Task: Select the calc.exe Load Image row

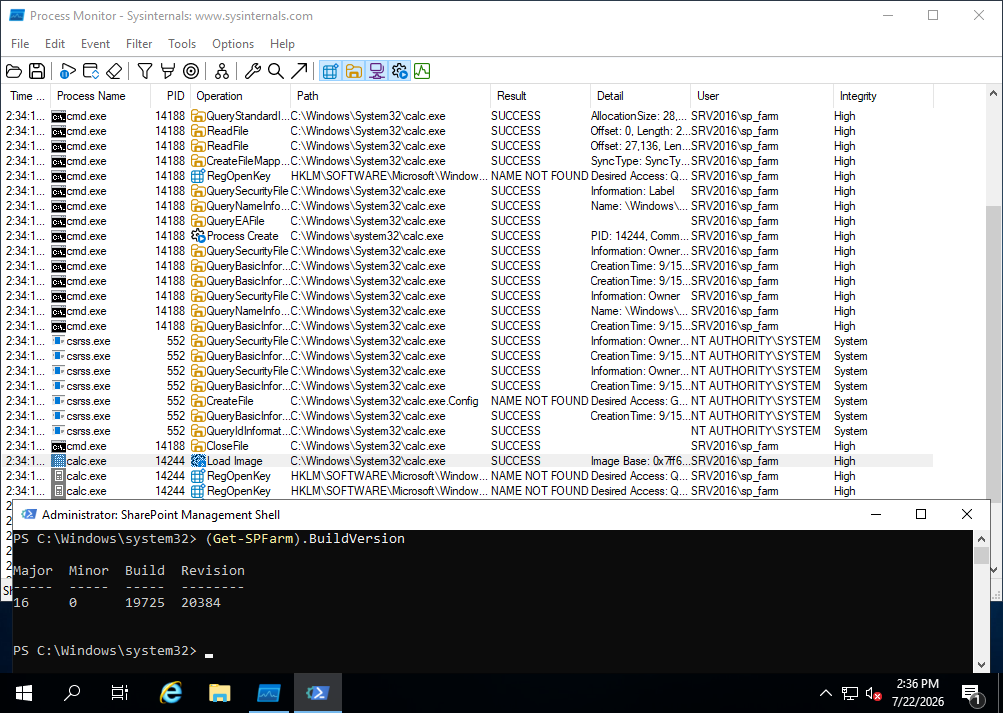Action: [x=468, y=461]
